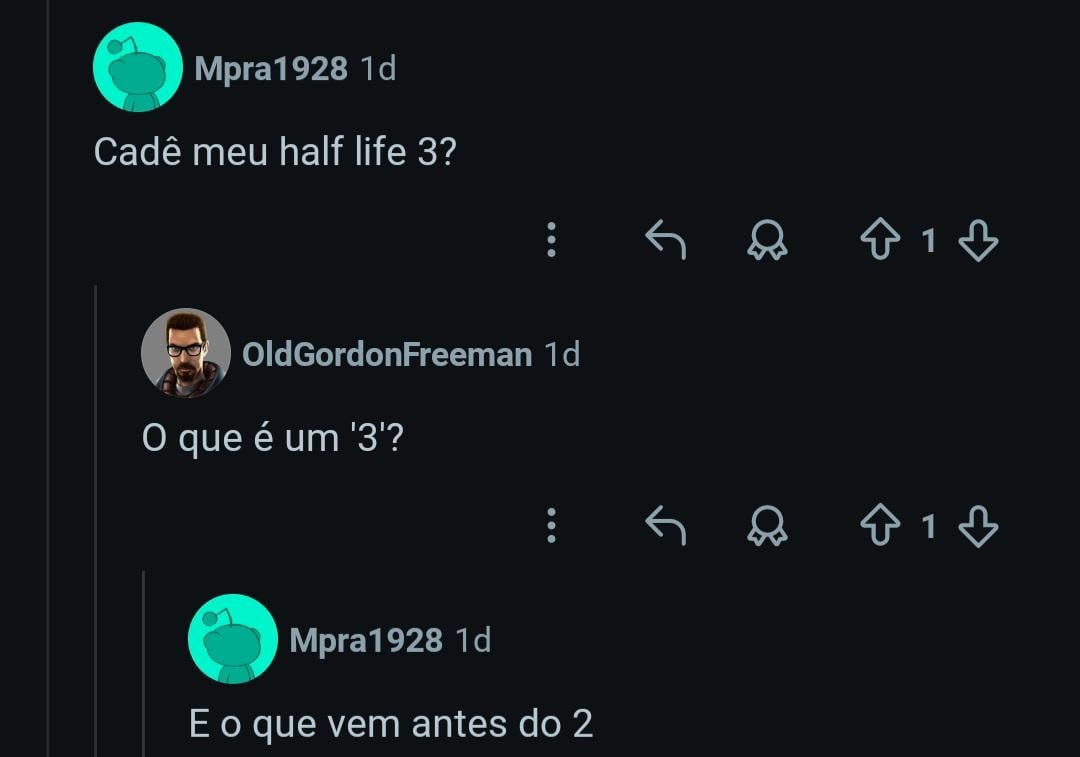
Task: Reply to OldGordonFreeman's comment
Action: coord(666,526)
